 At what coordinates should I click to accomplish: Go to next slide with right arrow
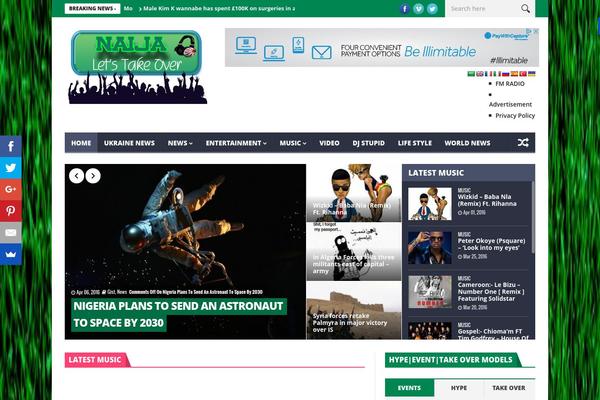coord(93,176)
